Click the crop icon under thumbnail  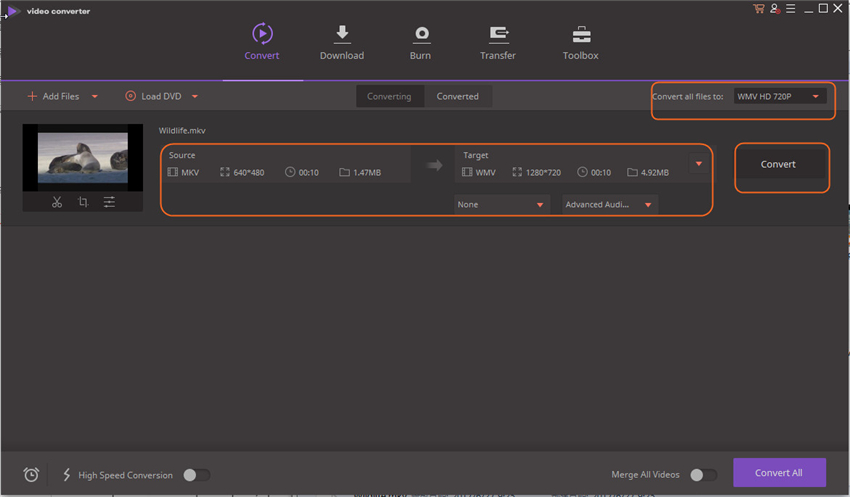tap(83, 202)
